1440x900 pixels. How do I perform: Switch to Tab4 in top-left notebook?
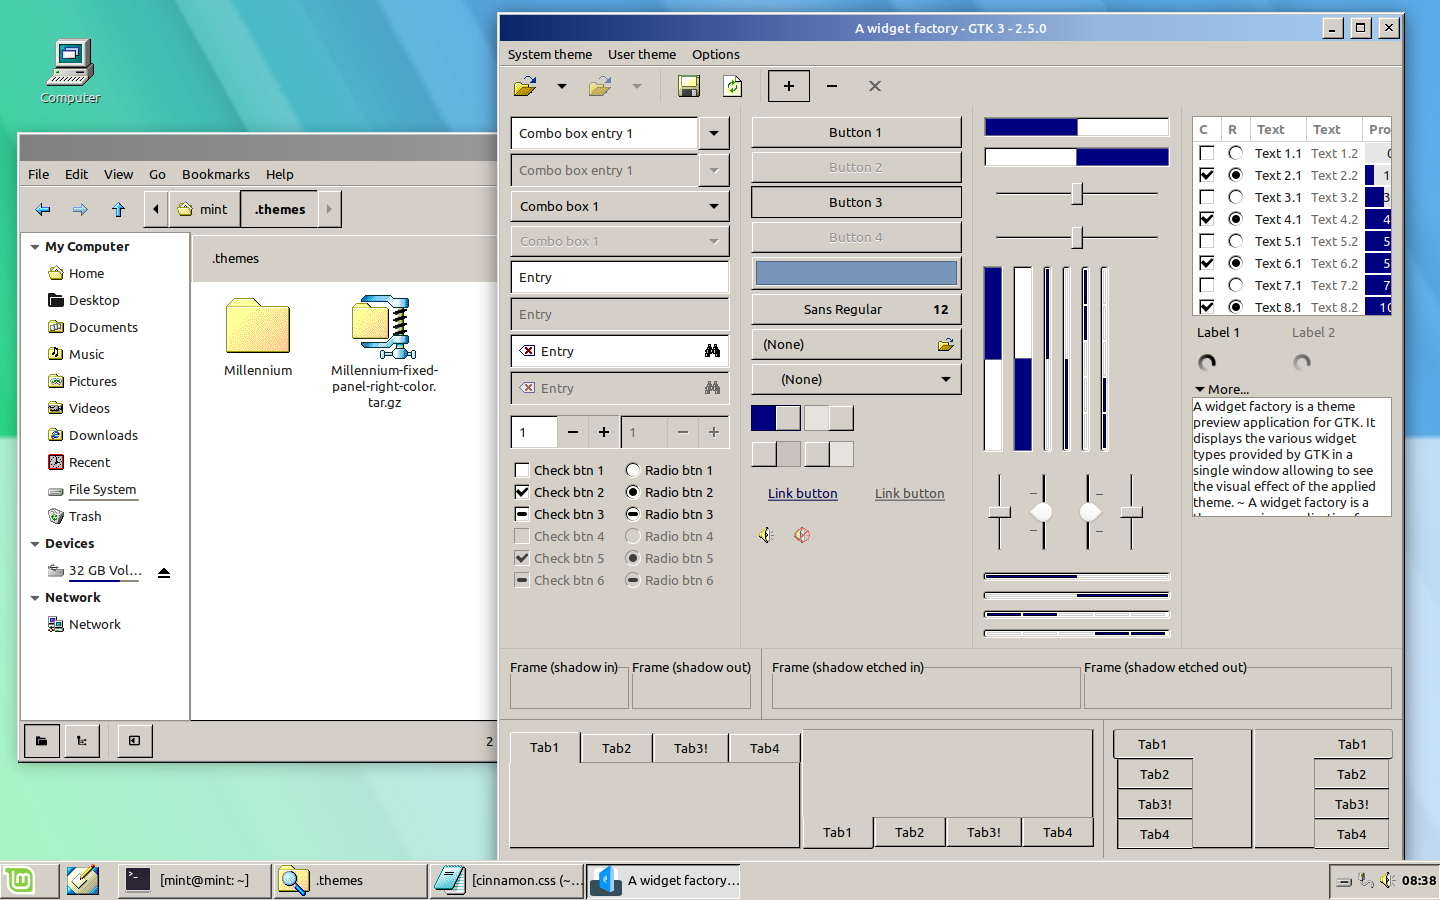click(765, 748)
